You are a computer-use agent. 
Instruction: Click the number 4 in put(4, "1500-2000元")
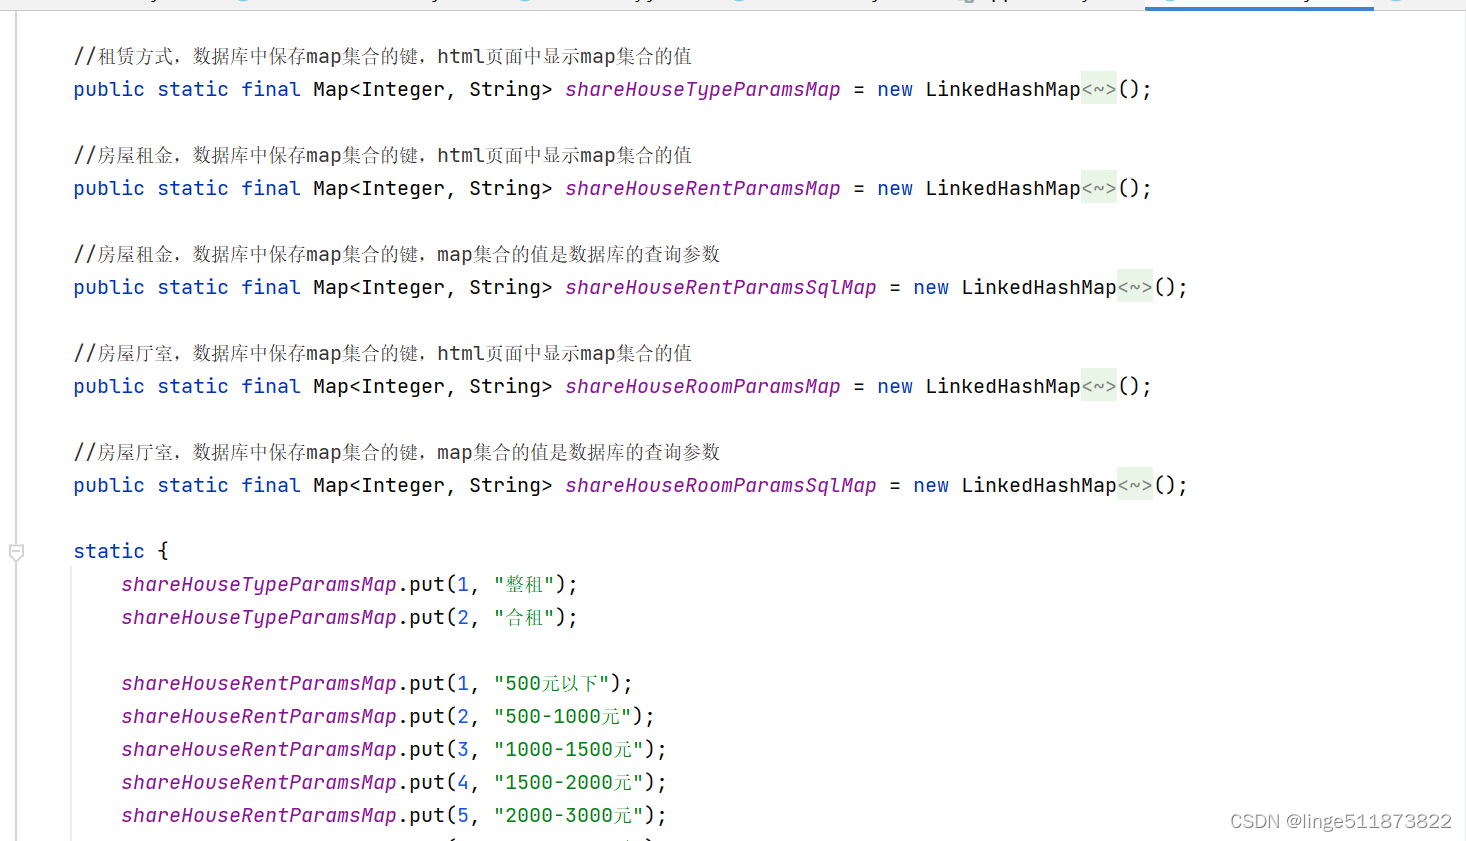click(463, 783)
